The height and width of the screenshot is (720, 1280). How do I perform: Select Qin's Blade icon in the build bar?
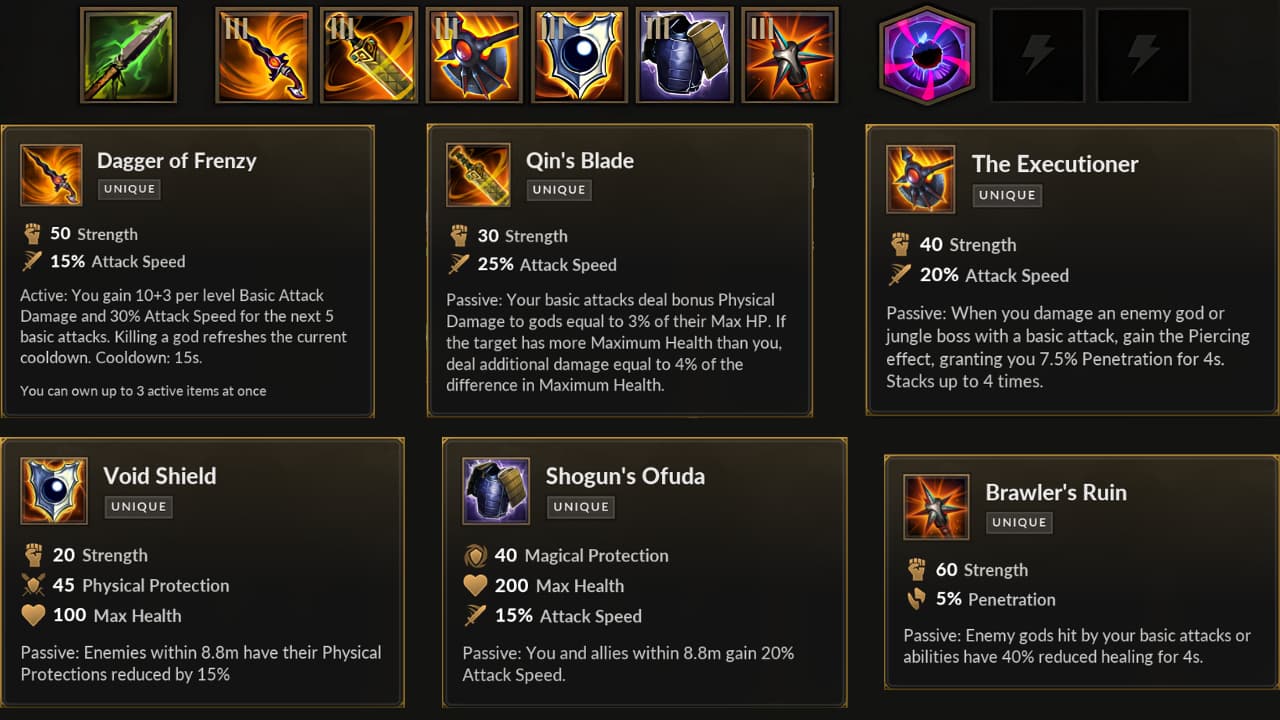(369, 55)
